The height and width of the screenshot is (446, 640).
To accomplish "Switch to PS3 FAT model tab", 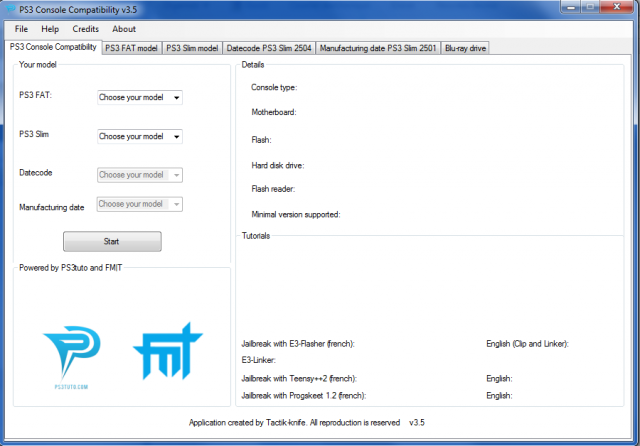I will pyautogui.click(x=131, y=48).
